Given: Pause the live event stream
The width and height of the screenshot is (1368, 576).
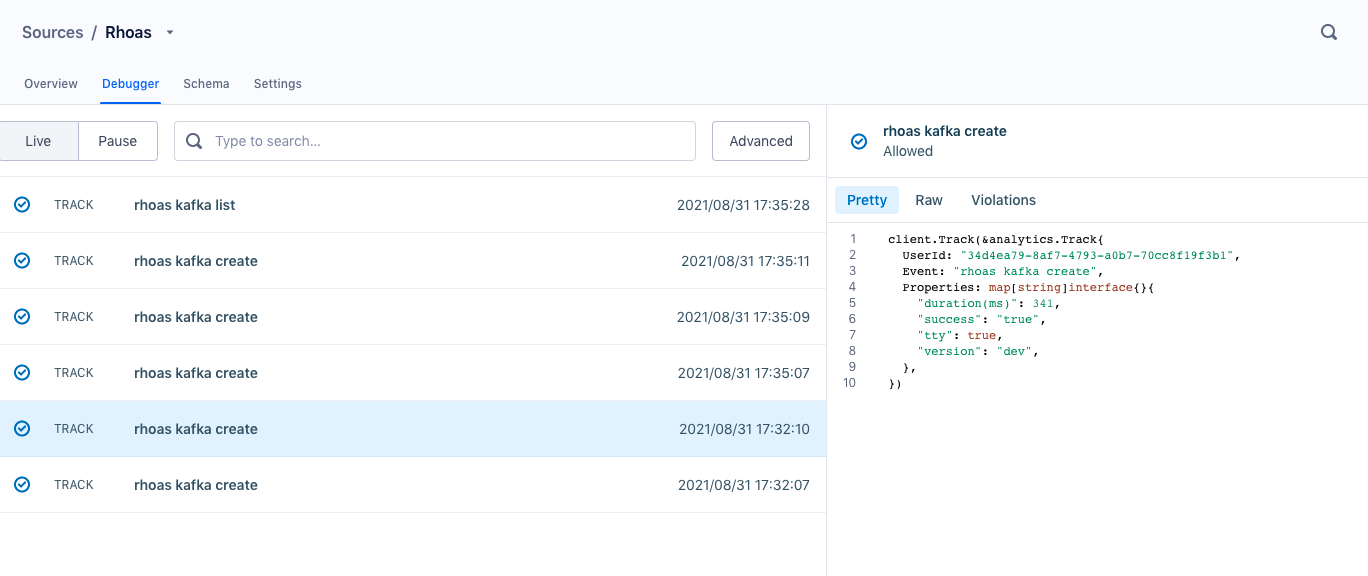Looking at the screenshot, I should (118, 141).
